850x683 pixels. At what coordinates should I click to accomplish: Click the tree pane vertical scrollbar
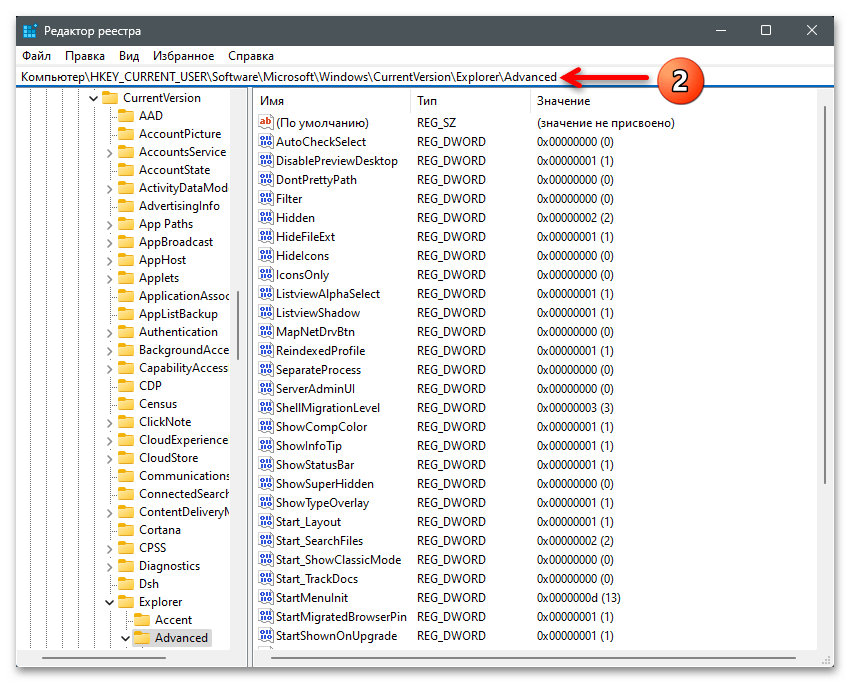(238, 325)
